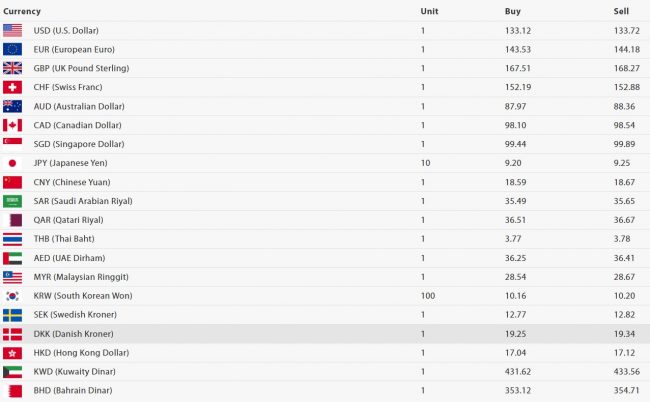Click the Australian Dollar flag icon
This screenshot has height=402, width=650.
(x=12, y=106)
